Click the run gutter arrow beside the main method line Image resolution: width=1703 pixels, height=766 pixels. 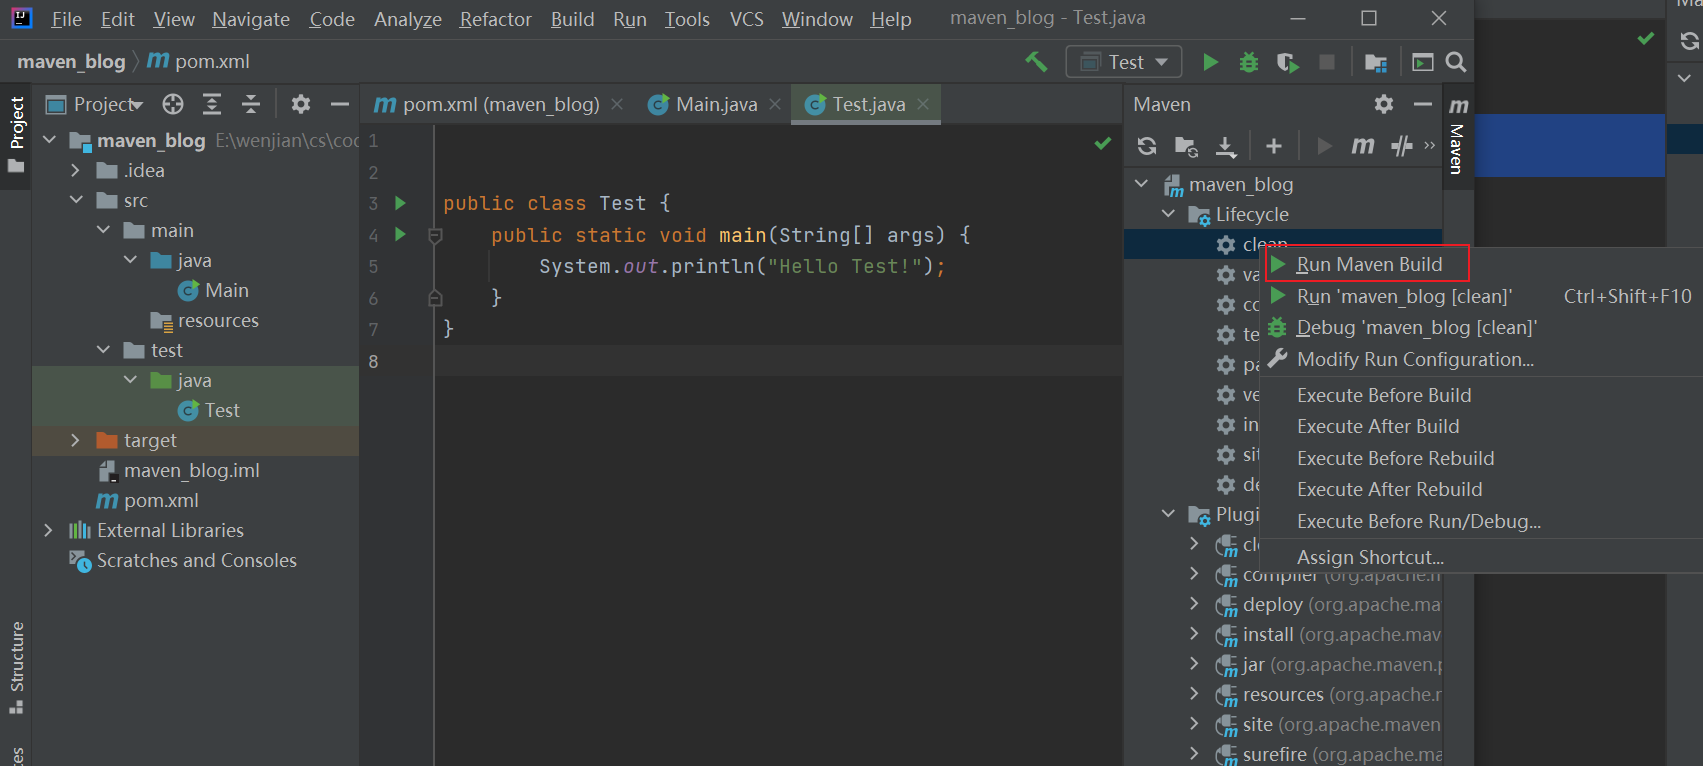[x=400, y=234]
